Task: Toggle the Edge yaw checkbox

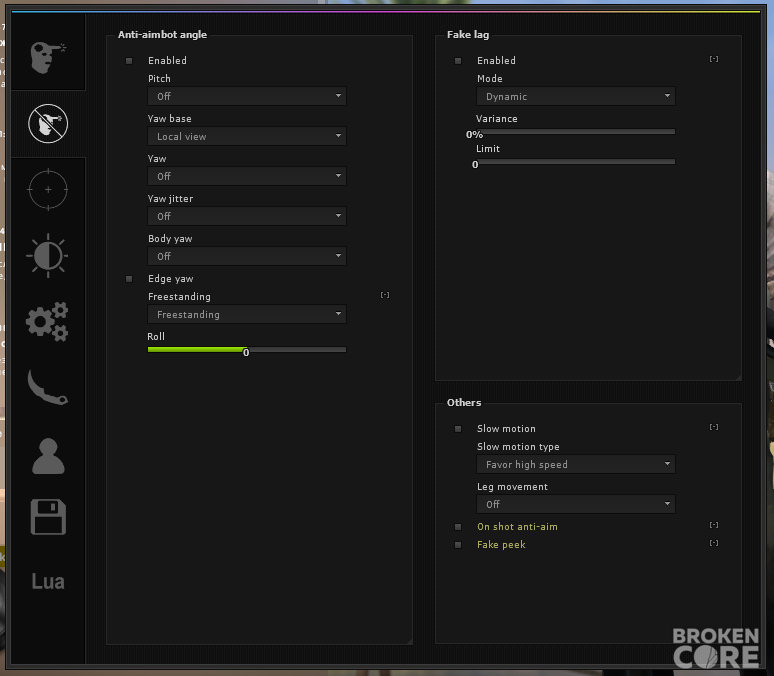Action: [x=129, y=279]
